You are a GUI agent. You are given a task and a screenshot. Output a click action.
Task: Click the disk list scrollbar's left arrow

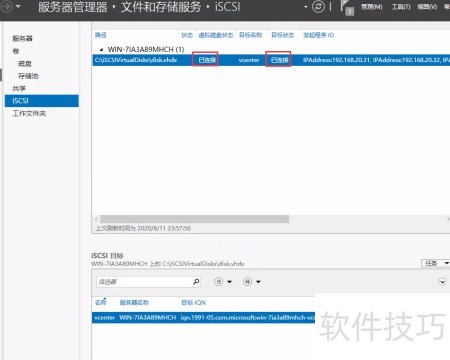click(96, 219)
